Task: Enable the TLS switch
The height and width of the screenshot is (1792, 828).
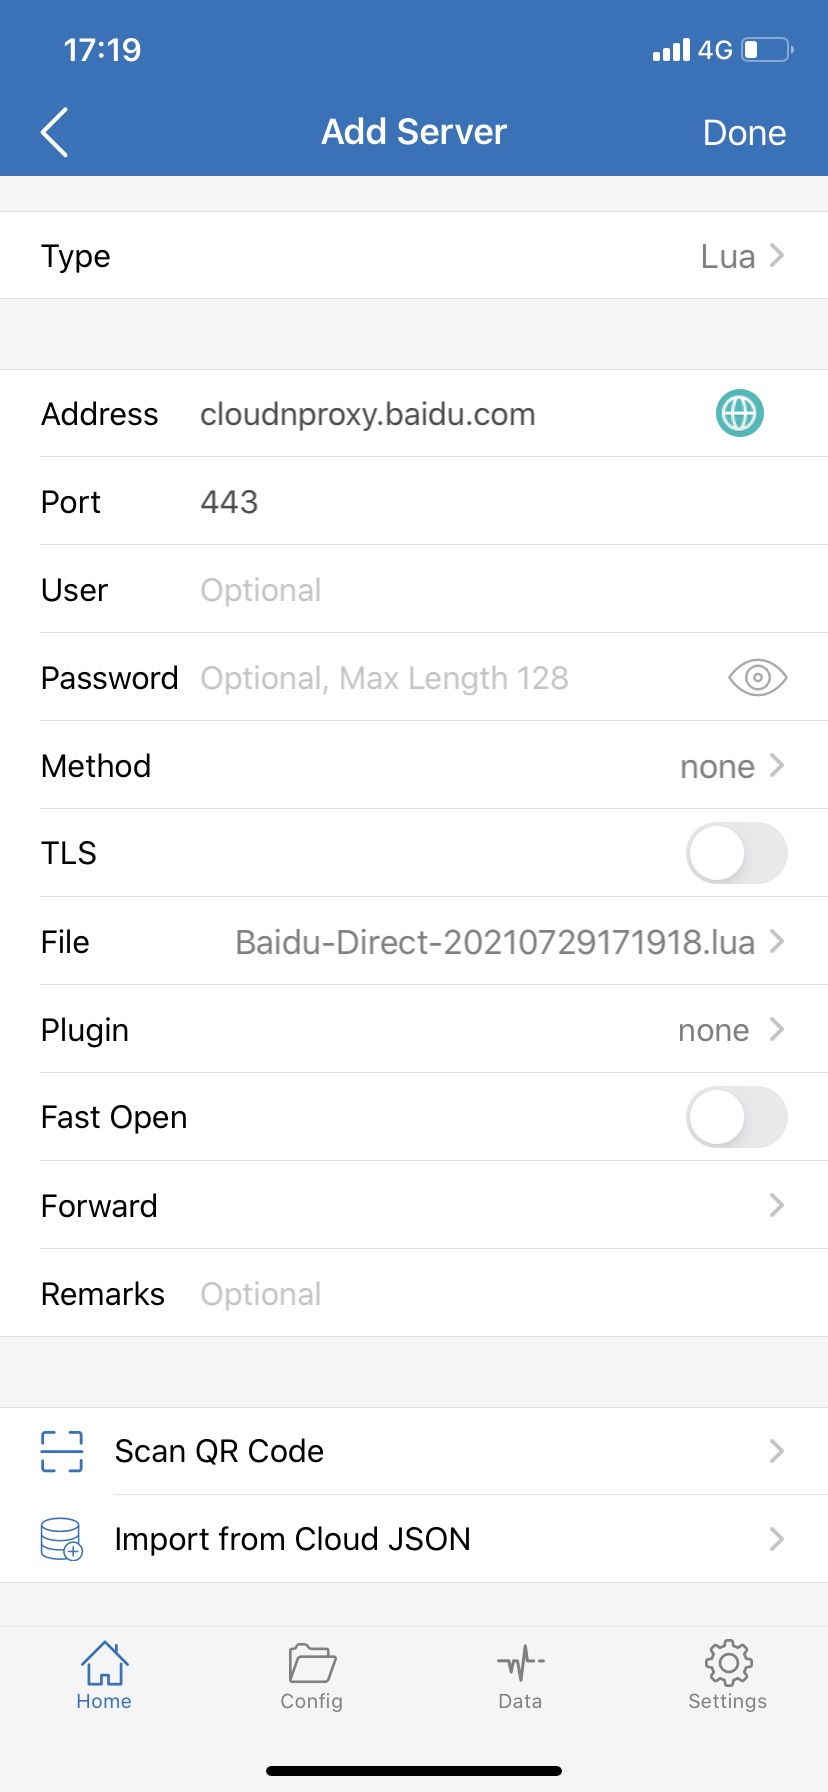Action: 736,853
